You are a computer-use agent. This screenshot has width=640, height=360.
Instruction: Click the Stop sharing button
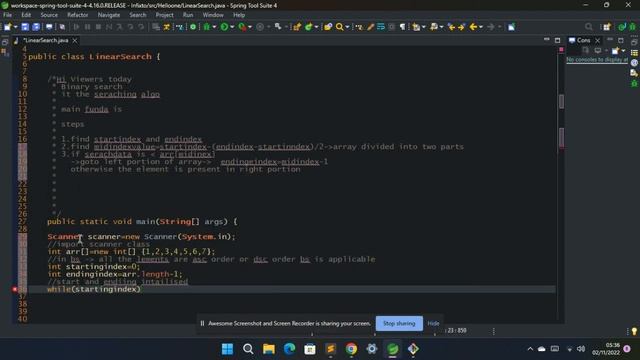pos(399,323)
